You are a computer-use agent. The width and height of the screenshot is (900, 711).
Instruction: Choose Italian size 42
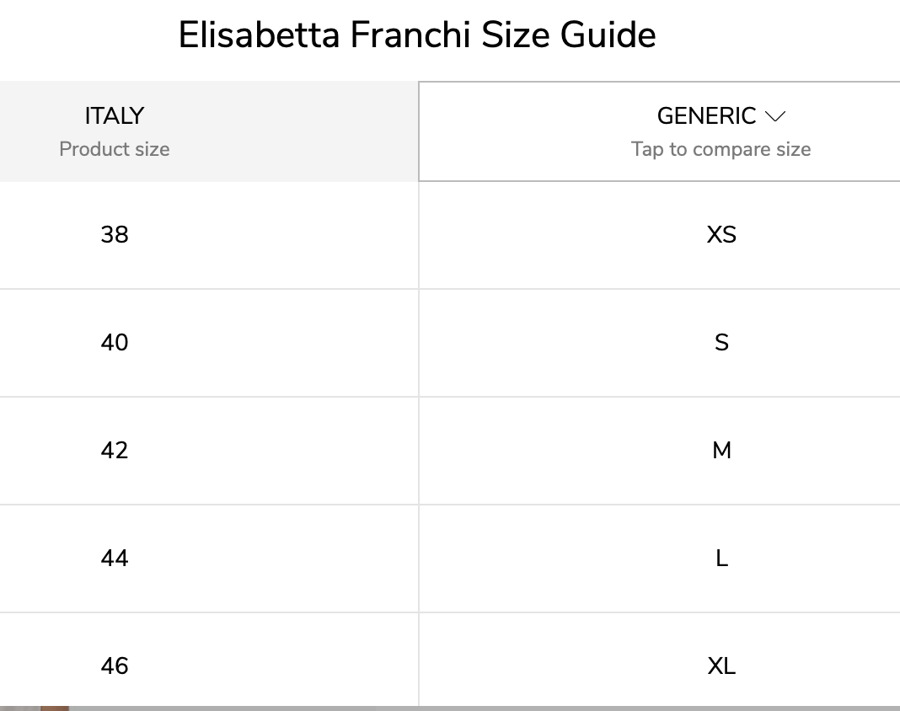(114, 451)
